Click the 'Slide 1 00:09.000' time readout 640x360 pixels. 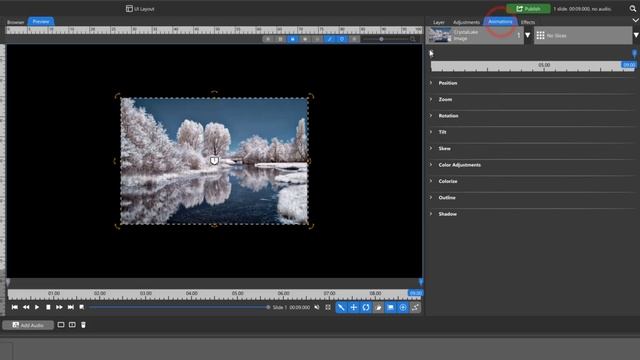(291, 307)
